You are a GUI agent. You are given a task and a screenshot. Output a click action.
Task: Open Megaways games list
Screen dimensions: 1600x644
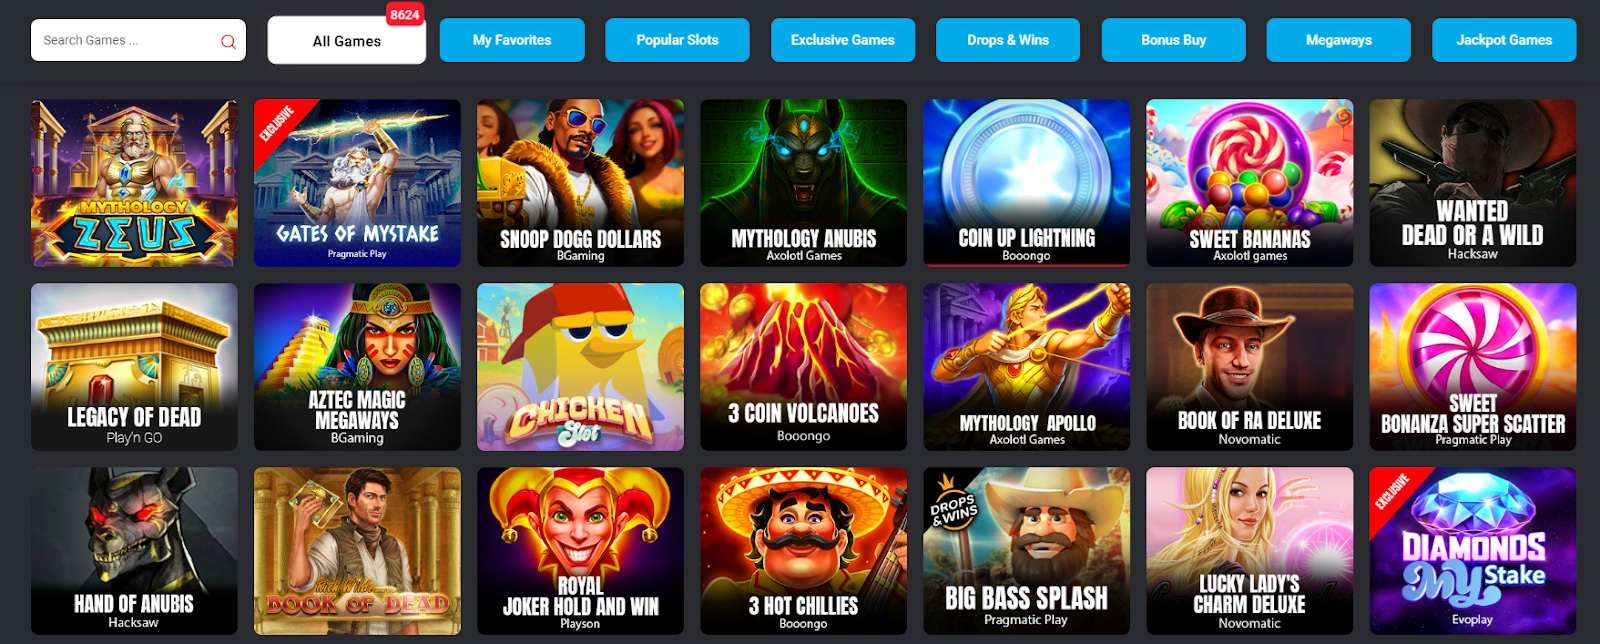click(1339, 40)
